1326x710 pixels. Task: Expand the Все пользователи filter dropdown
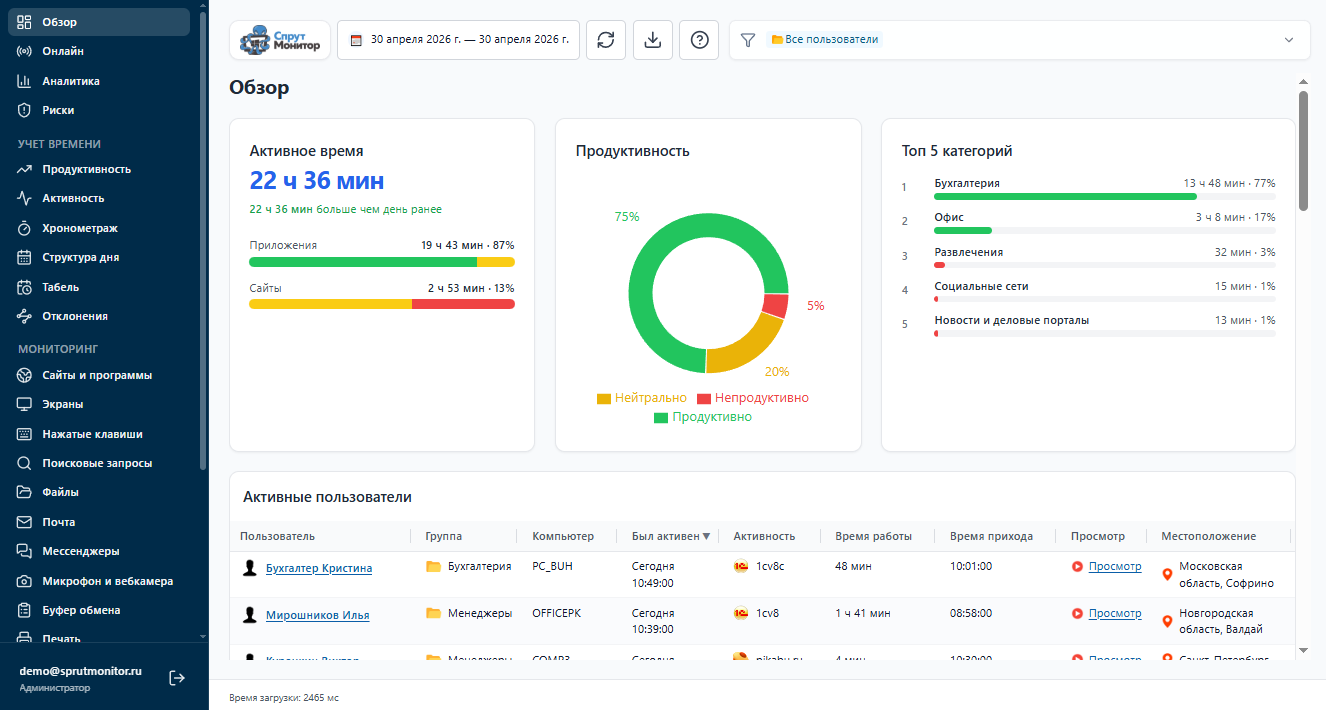pyautogui.click(x=1289, y=40)
